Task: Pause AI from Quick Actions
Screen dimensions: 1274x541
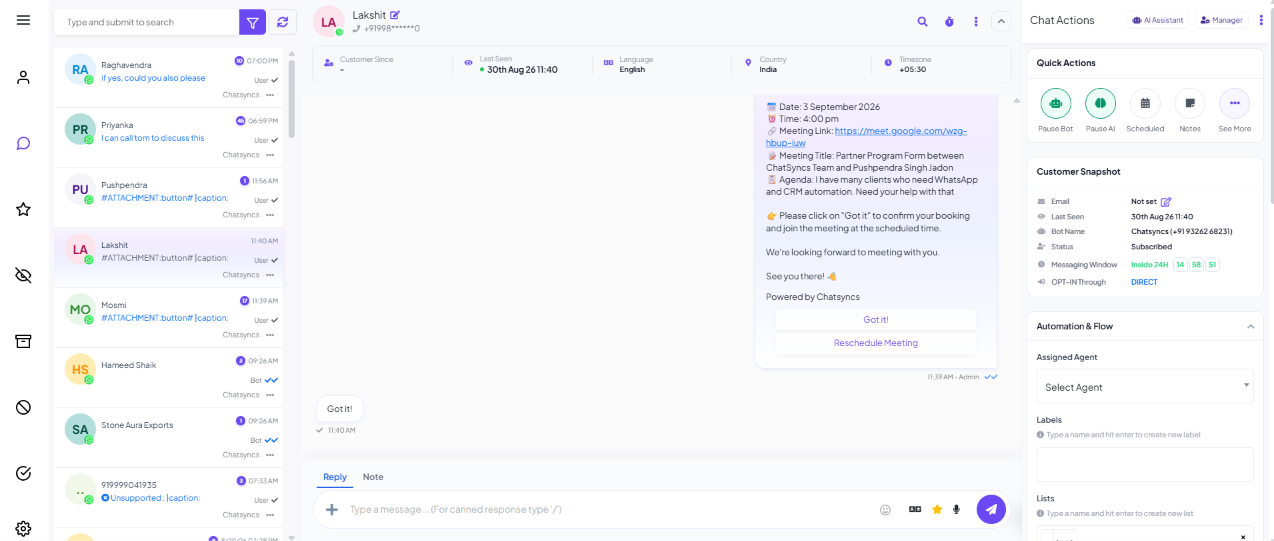Action: pyautogui.click(x=1100, y=104)
